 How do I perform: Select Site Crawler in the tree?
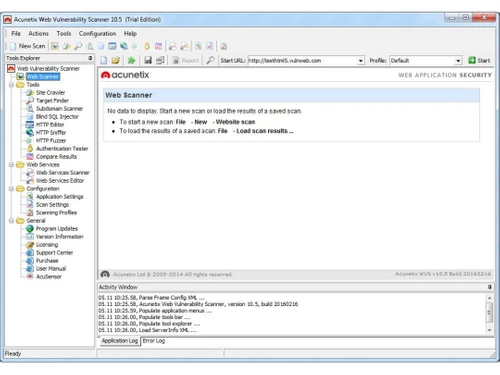(x=50, y=93)
